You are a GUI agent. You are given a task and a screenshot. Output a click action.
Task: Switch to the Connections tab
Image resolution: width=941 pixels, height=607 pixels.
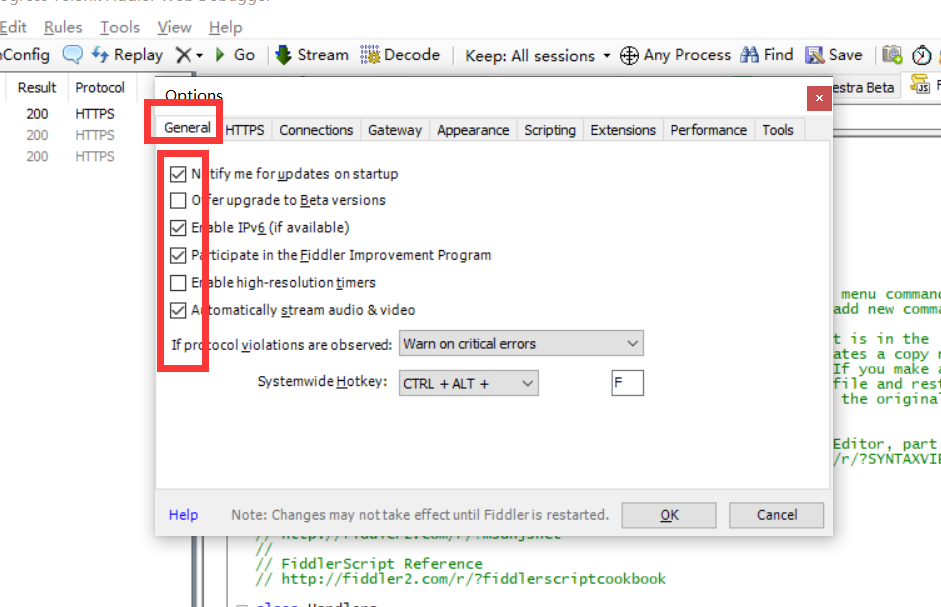[316, 130]
